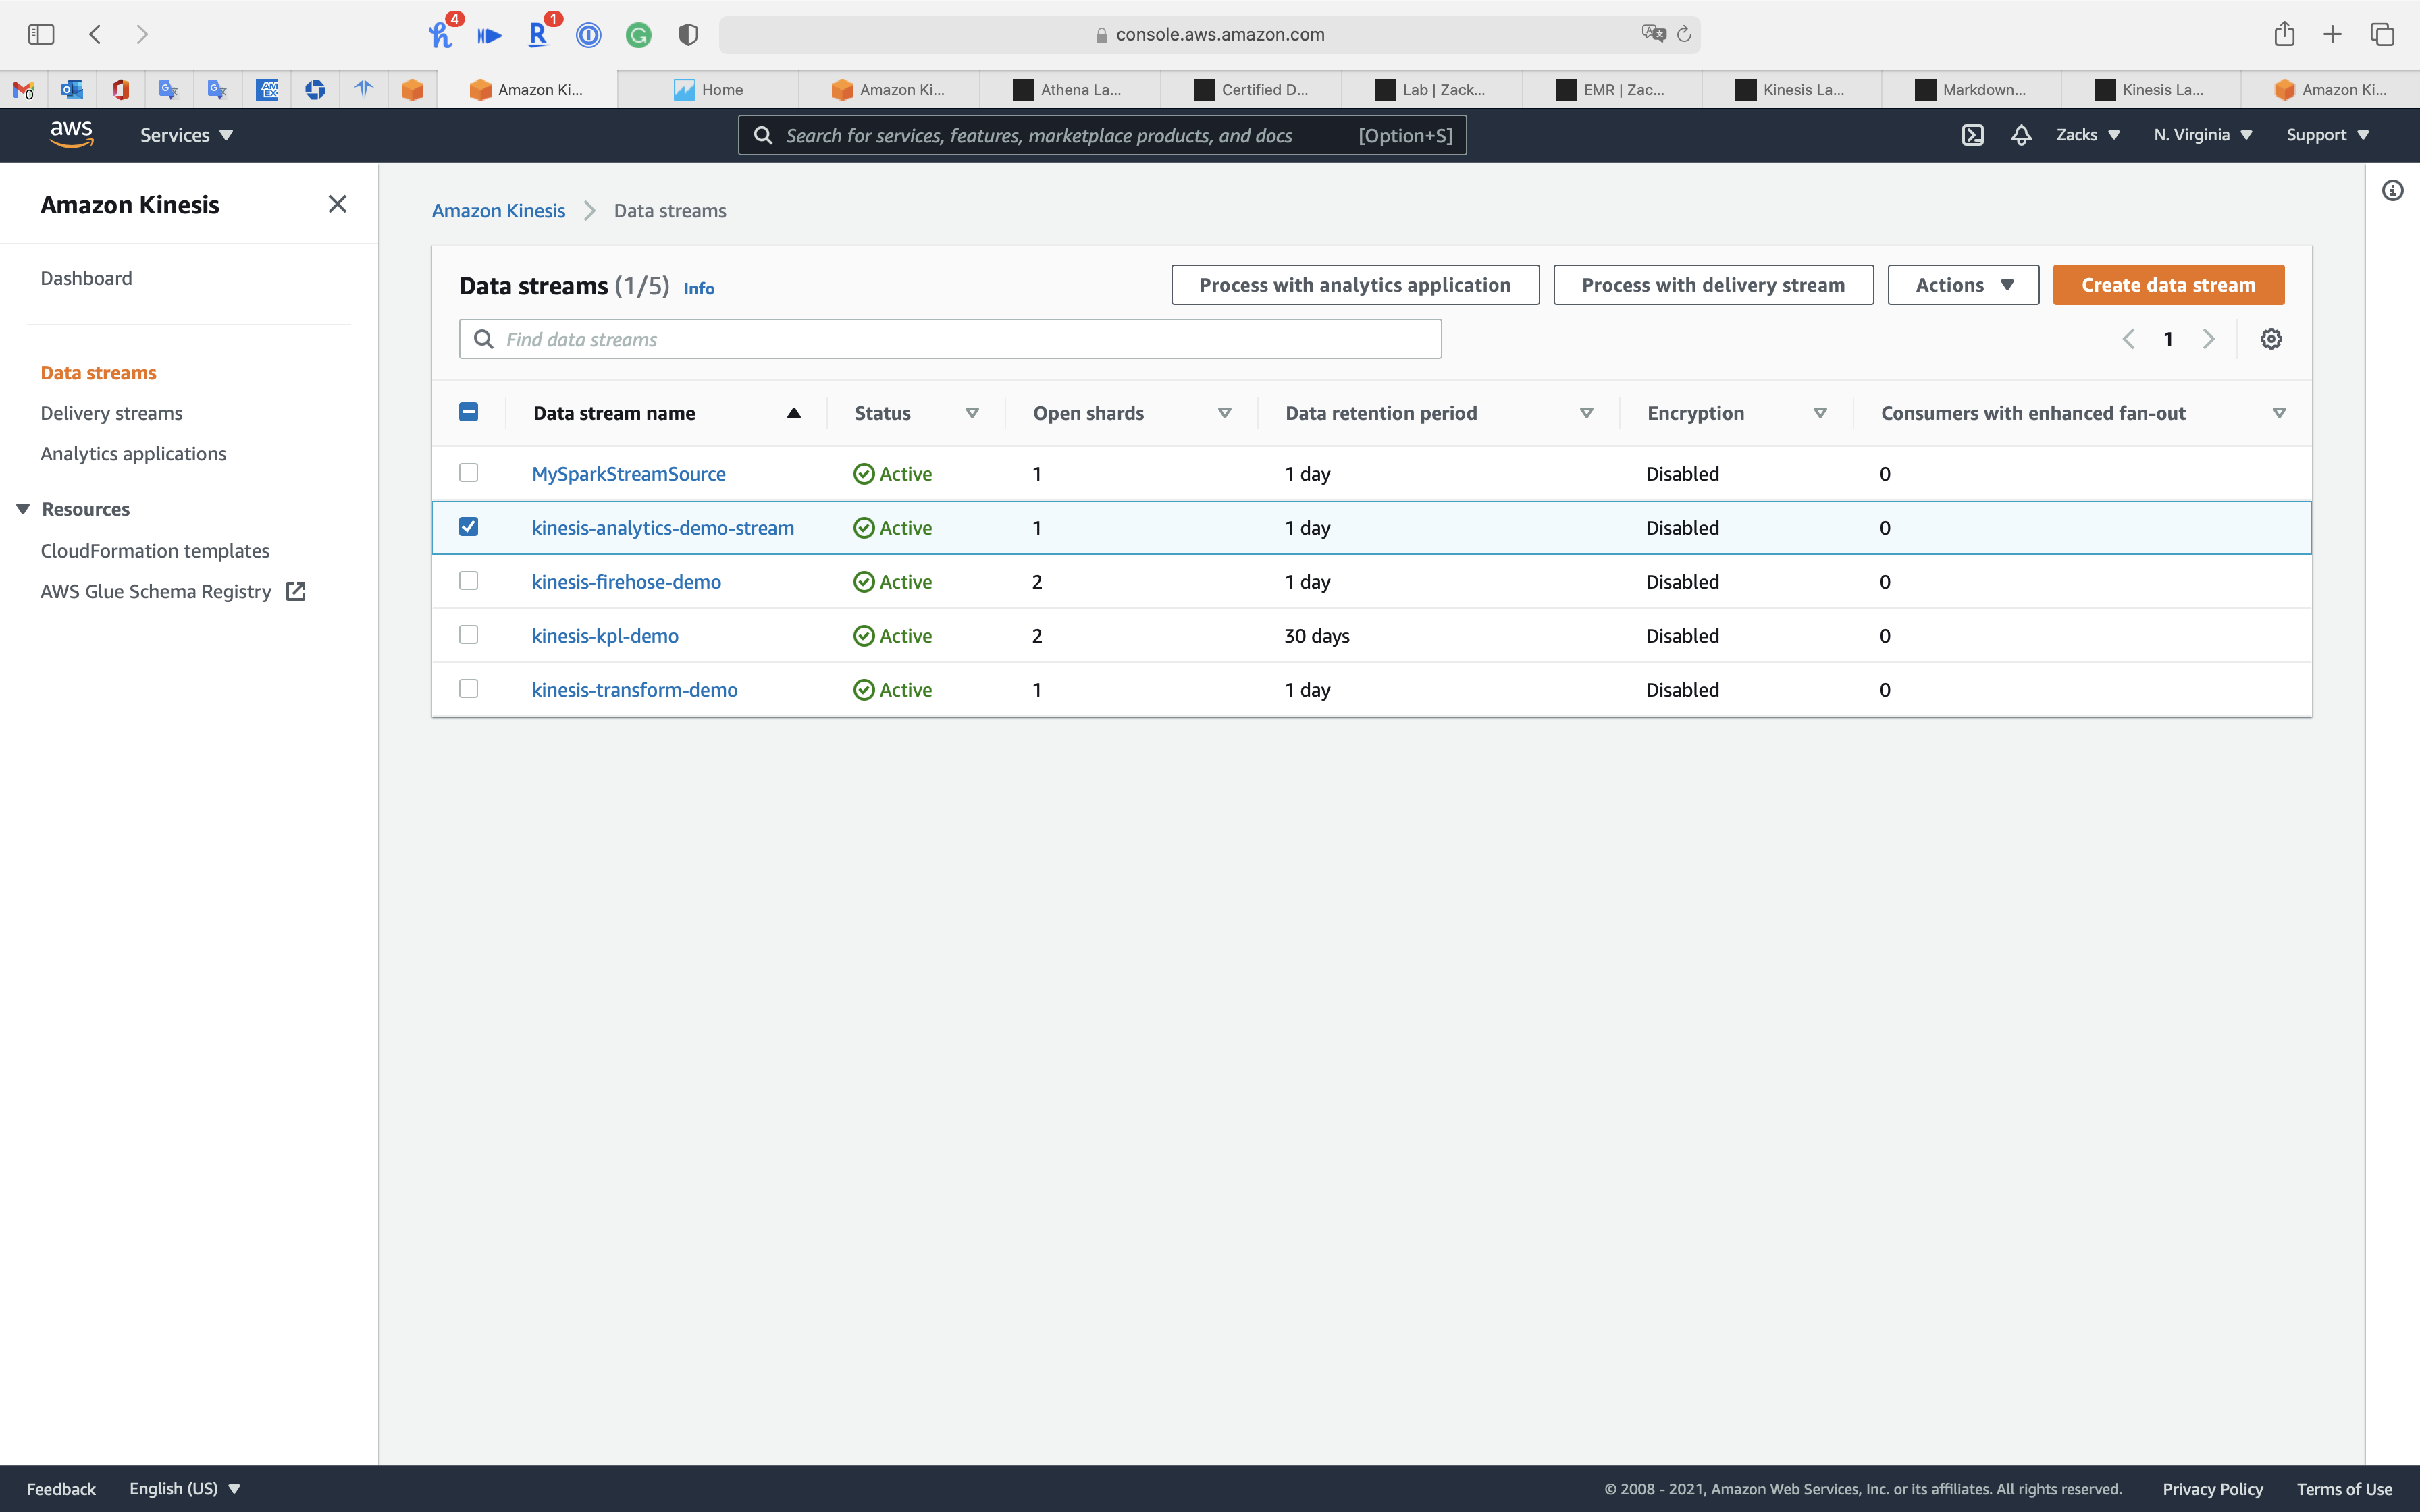Click Create data stream button
The width and height of the screenshot is (2420, 1512).
(2167, 285)
